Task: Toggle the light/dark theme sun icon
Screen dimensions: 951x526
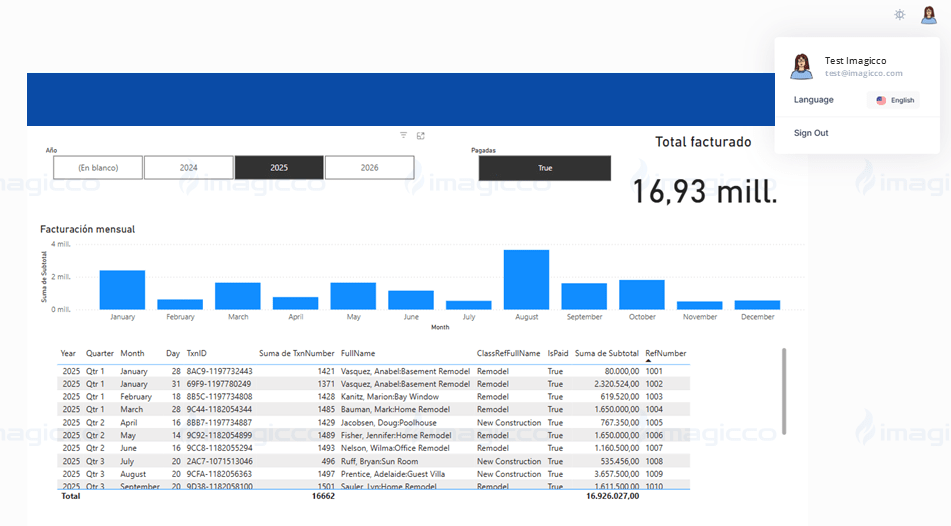Action: [x=900, y=15]
